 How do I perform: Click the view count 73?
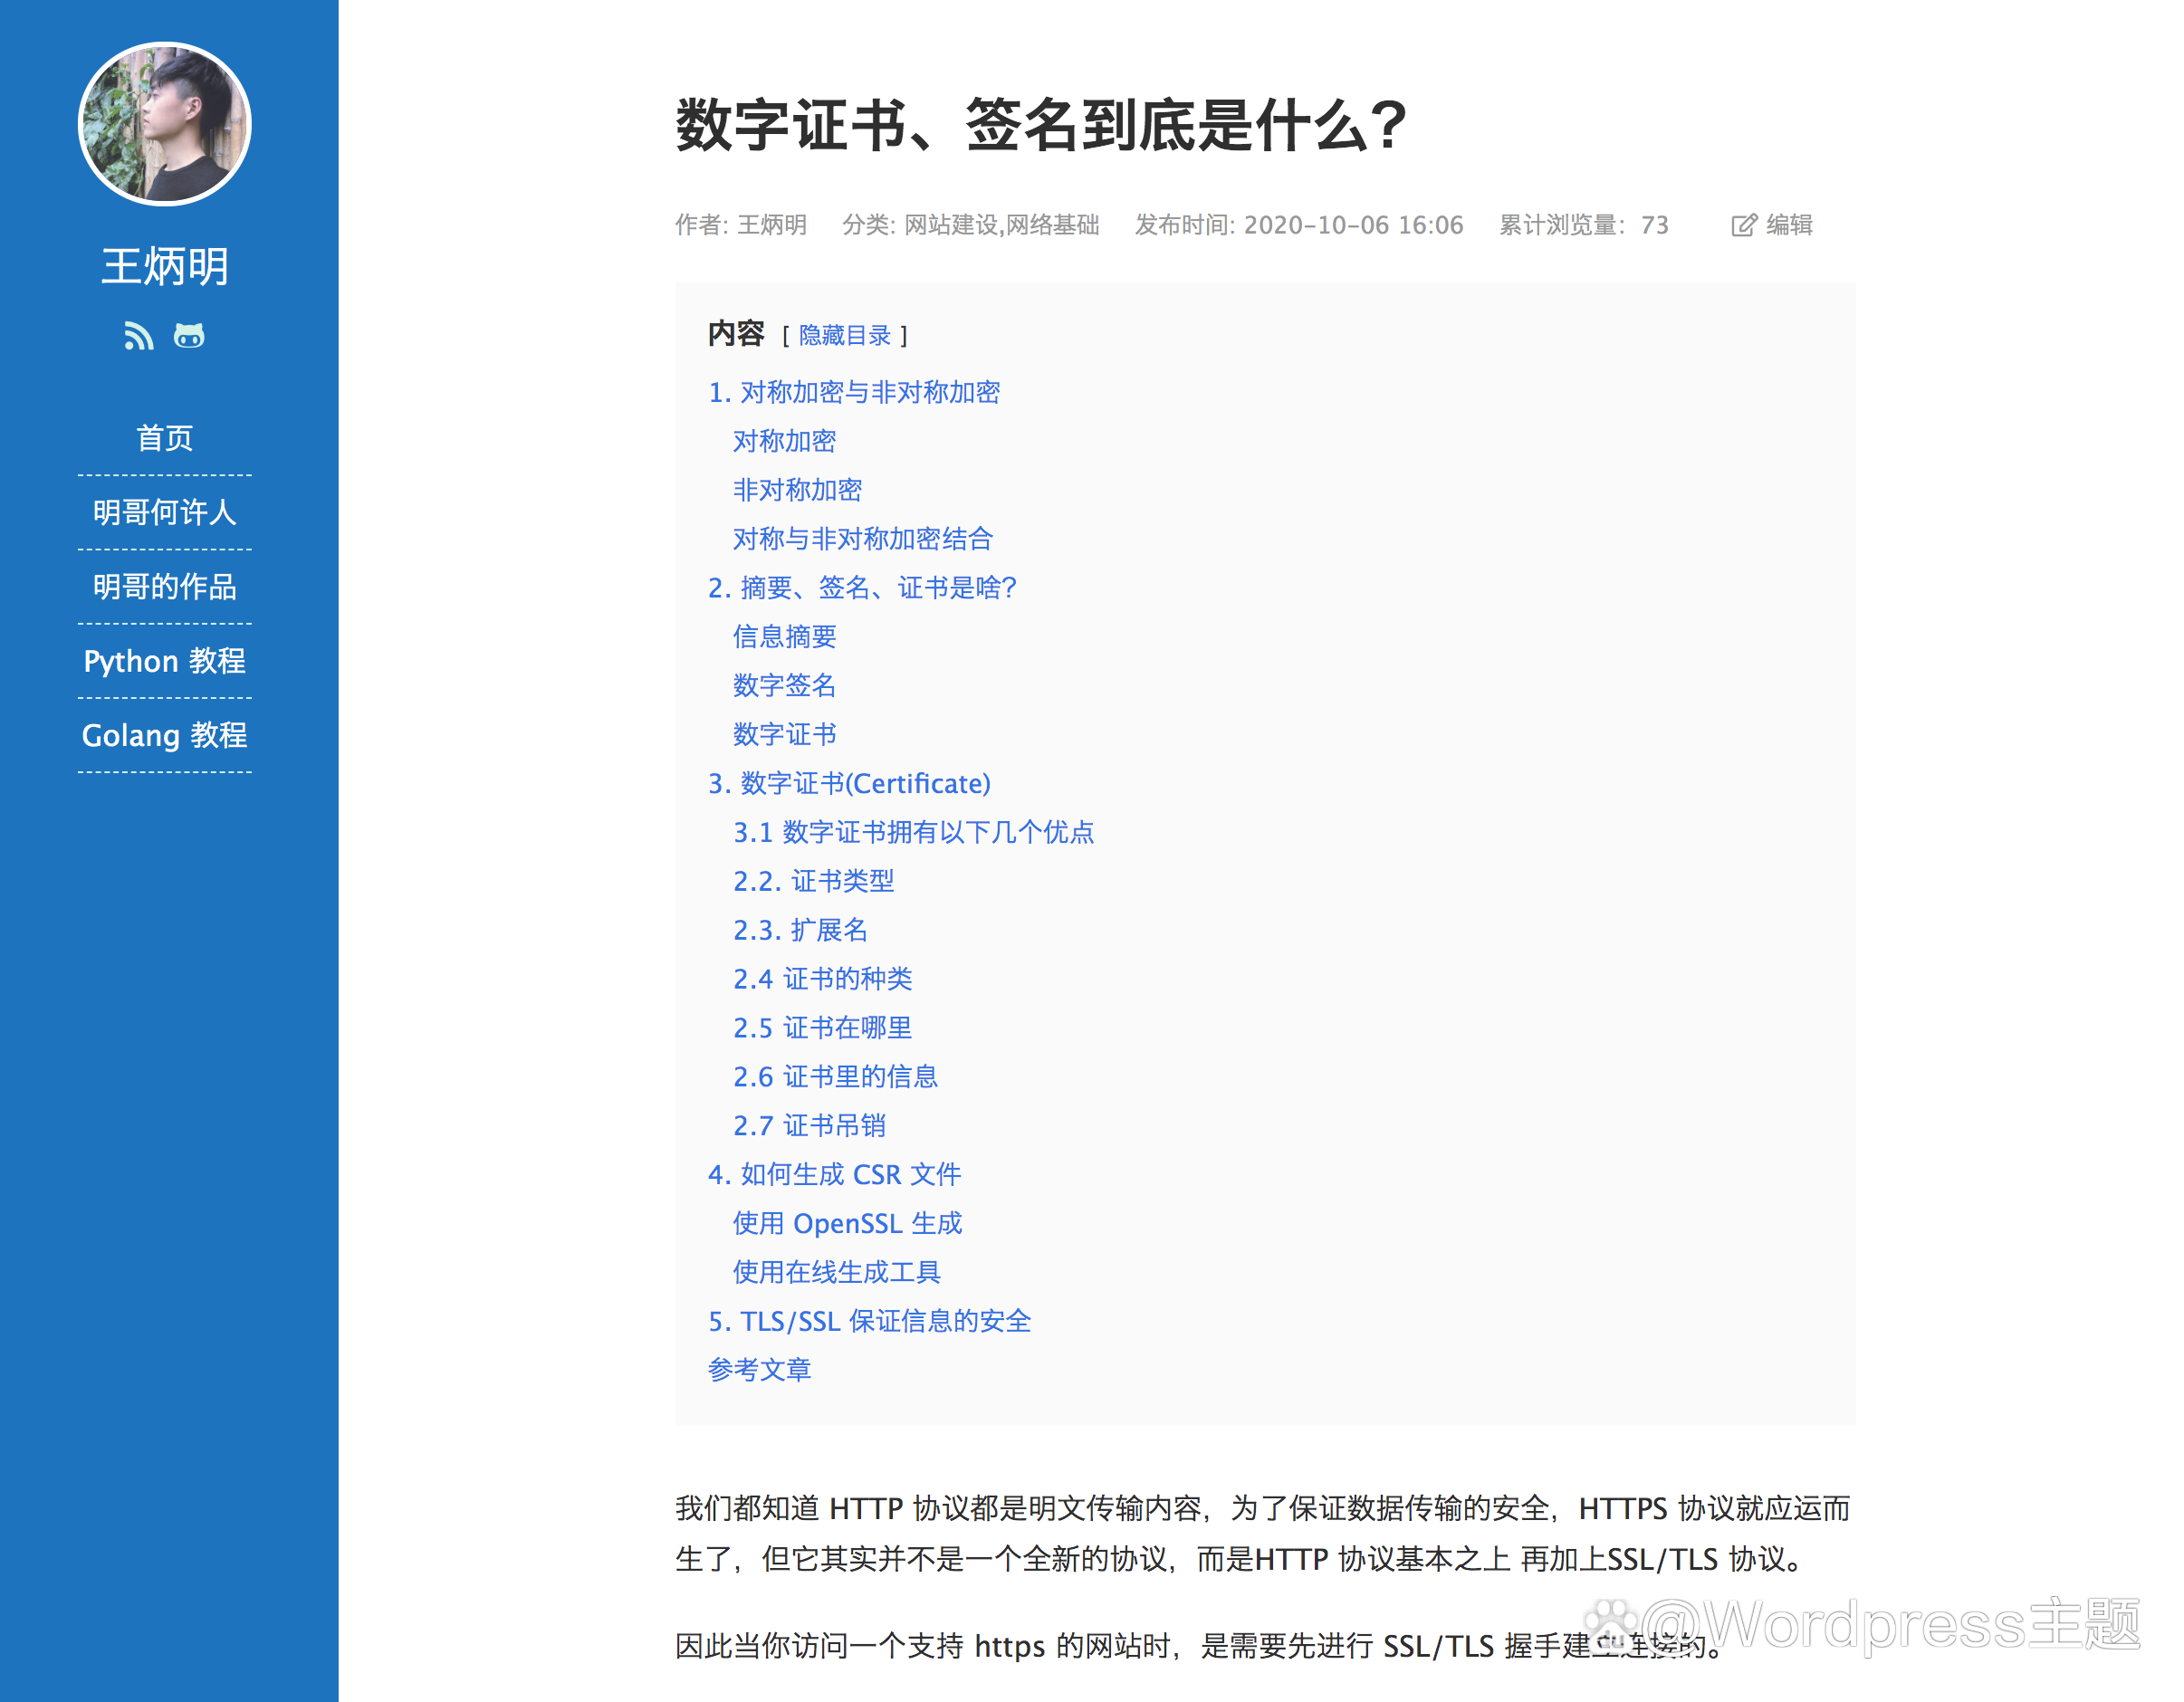click(x=1655, y=225)
